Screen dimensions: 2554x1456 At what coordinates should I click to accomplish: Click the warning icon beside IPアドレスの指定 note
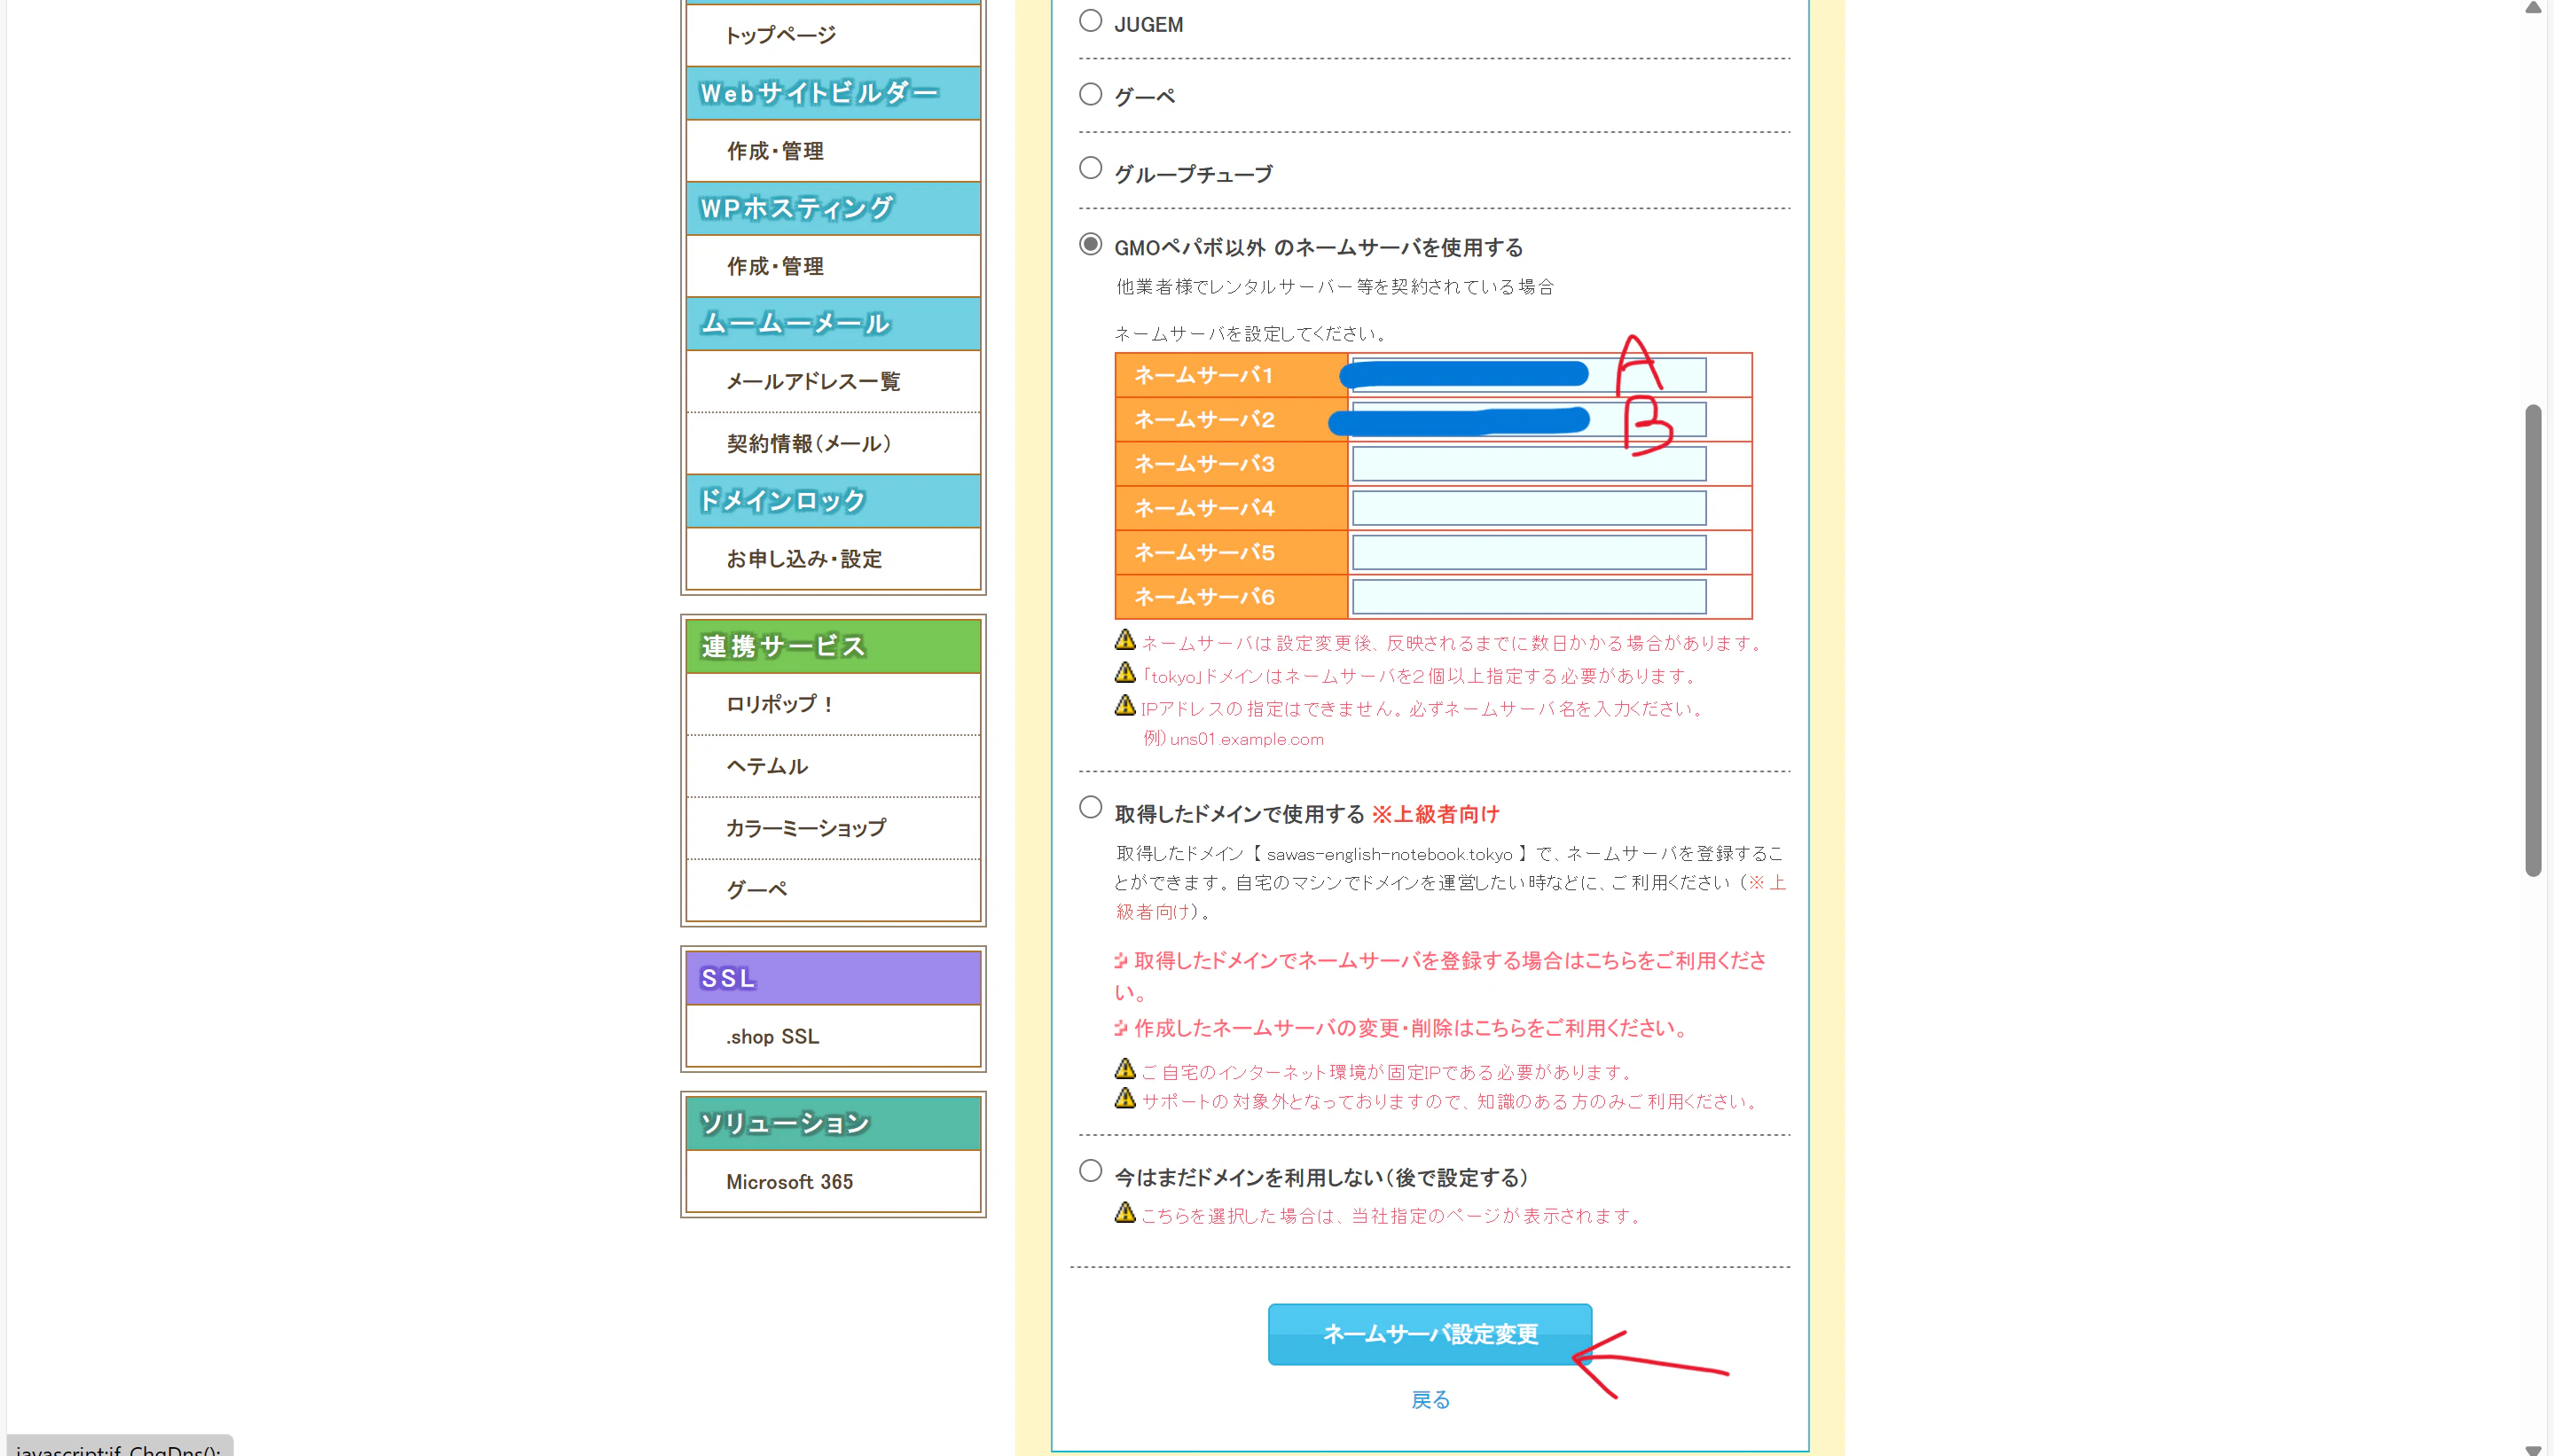click(x=1125, y=706)
